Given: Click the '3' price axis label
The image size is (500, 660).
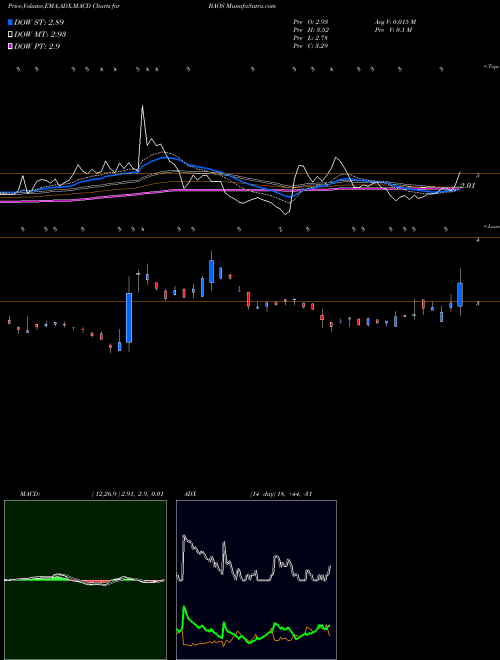Looking at the screenshot, I should [478, 303].
